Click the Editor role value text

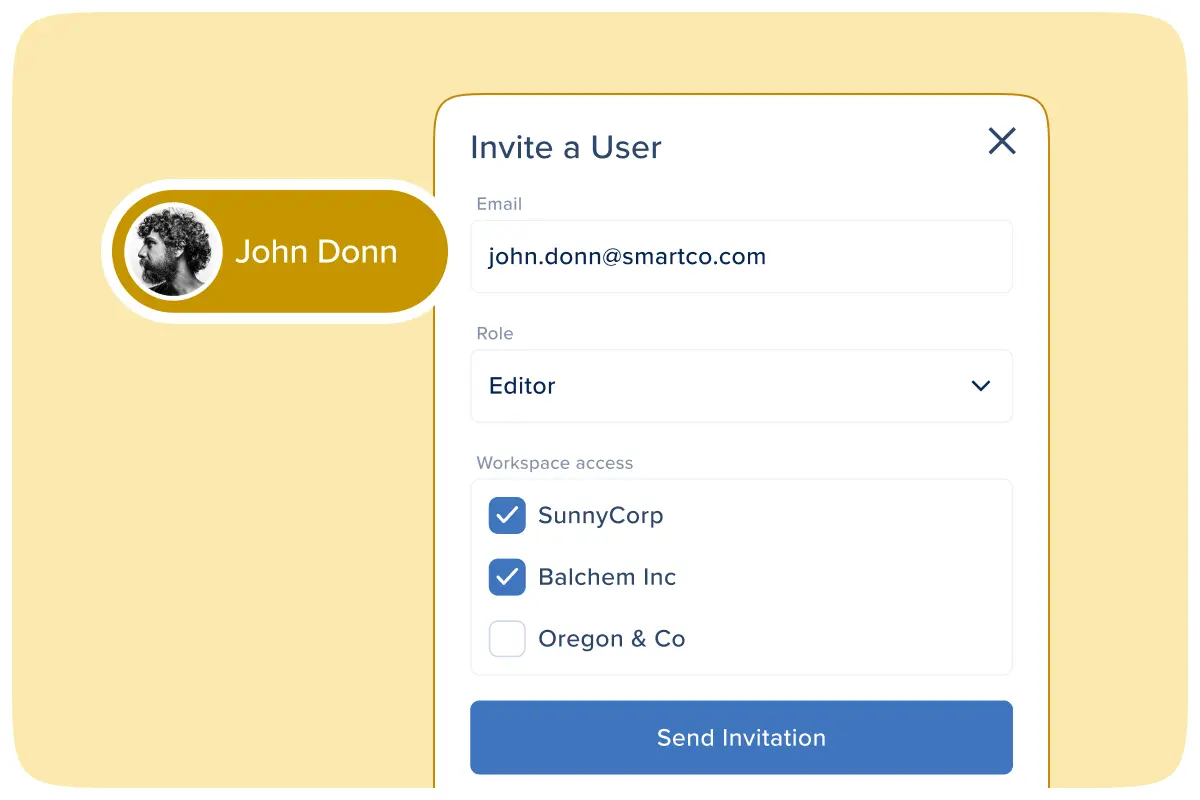522,386
